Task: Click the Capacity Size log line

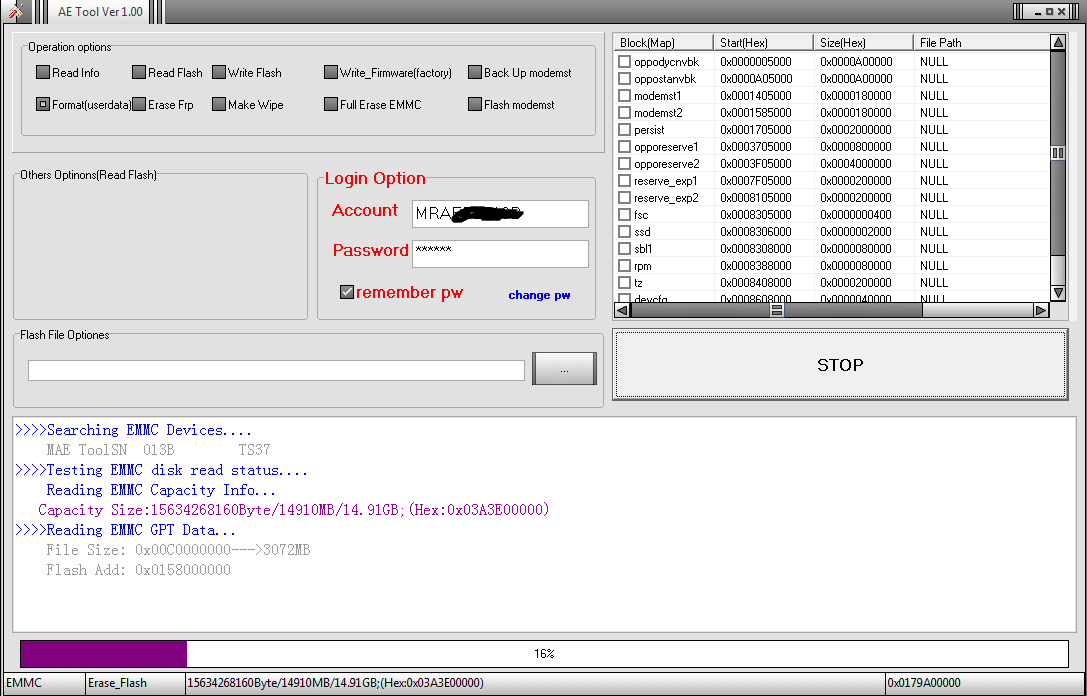Action: click(294, 510)
